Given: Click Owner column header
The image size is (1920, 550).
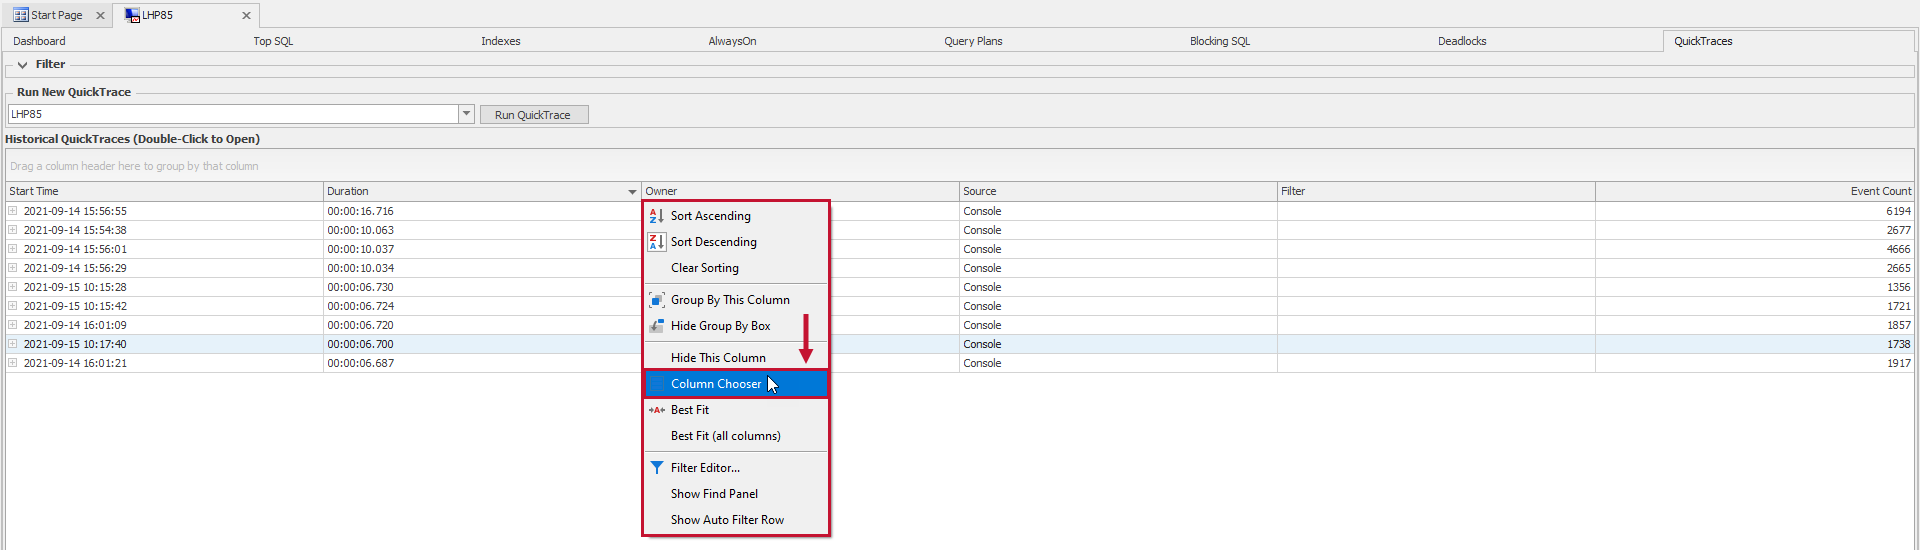Looking at the screenshot, I should (800, 191).
